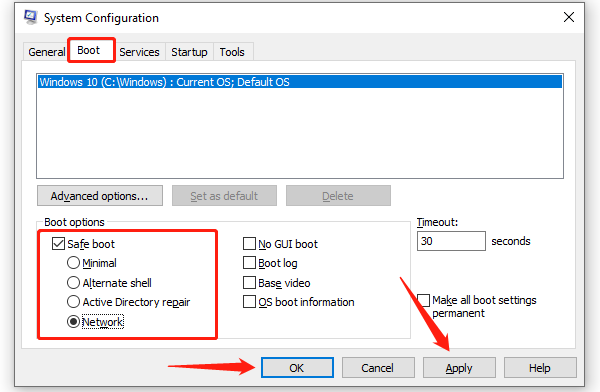600x392 pixels.
Task: Go to the Startup tab
Action: click(189, 52)
